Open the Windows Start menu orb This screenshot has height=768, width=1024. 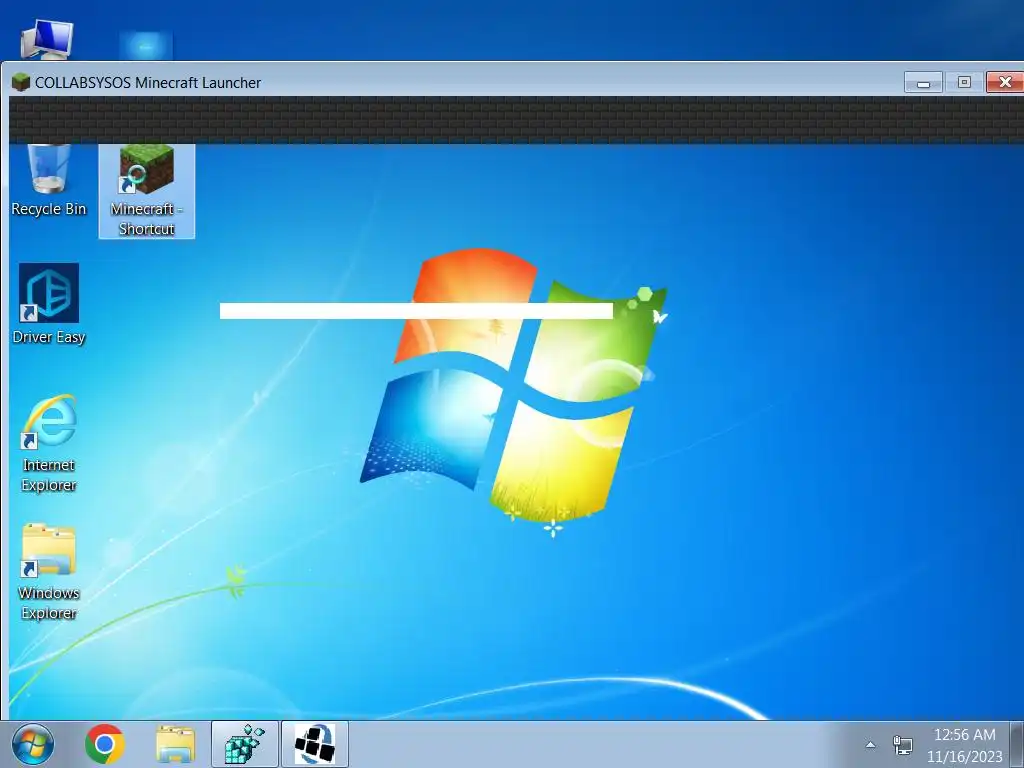(33, 744)
